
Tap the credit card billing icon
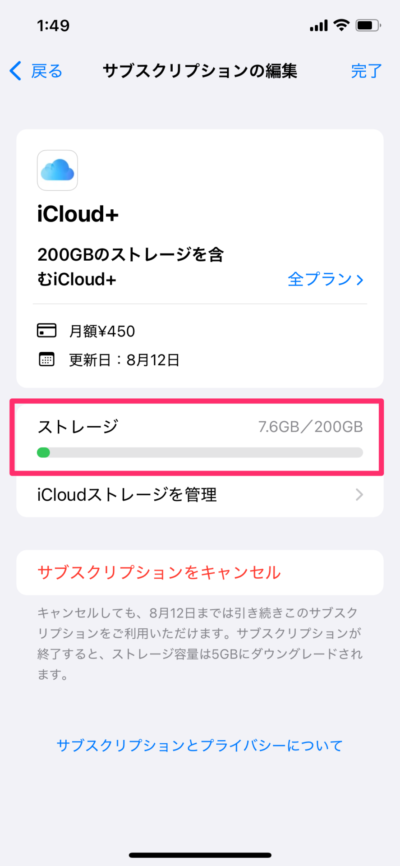coord(46,331)
